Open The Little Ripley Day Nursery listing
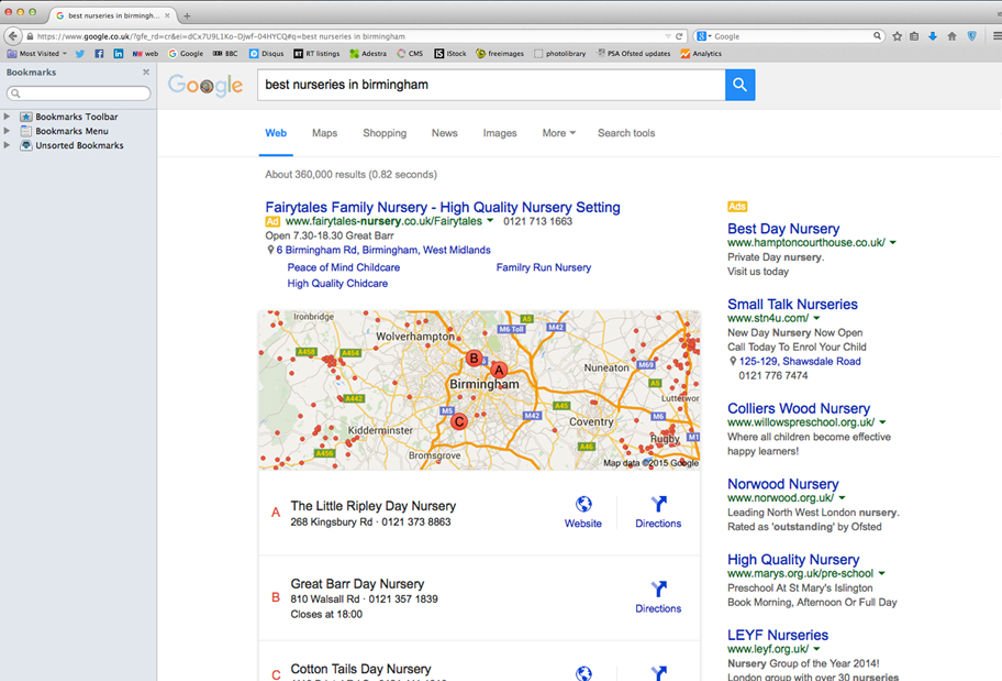This screenshot has height=681, width=1002. click(x=373, y=506)
